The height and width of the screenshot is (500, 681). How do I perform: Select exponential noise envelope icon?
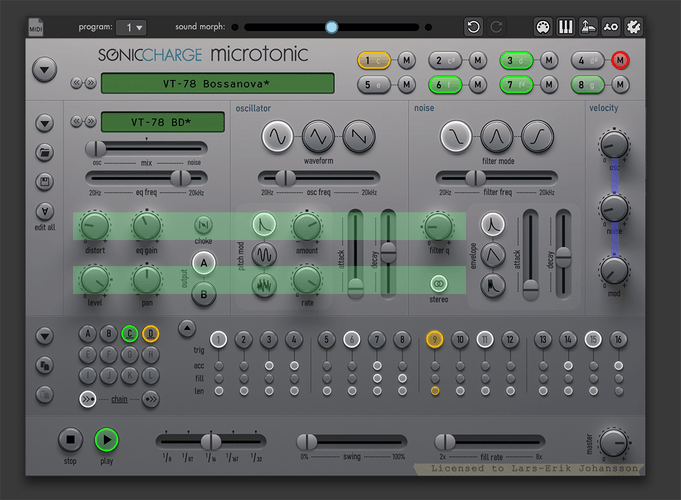tap(493, 225)
